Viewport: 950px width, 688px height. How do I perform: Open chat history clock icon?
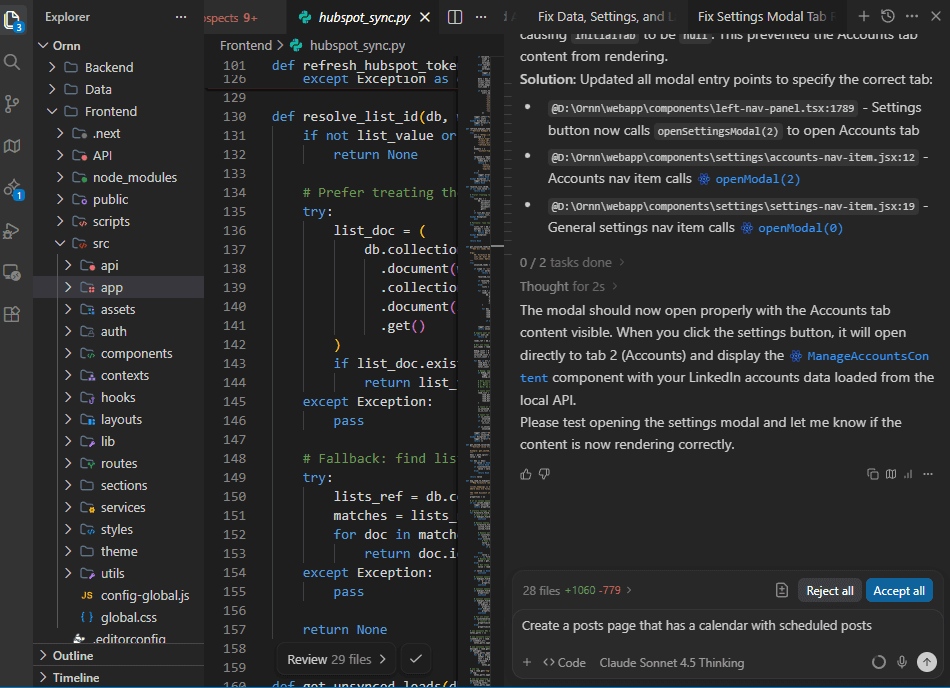[888, 16]
